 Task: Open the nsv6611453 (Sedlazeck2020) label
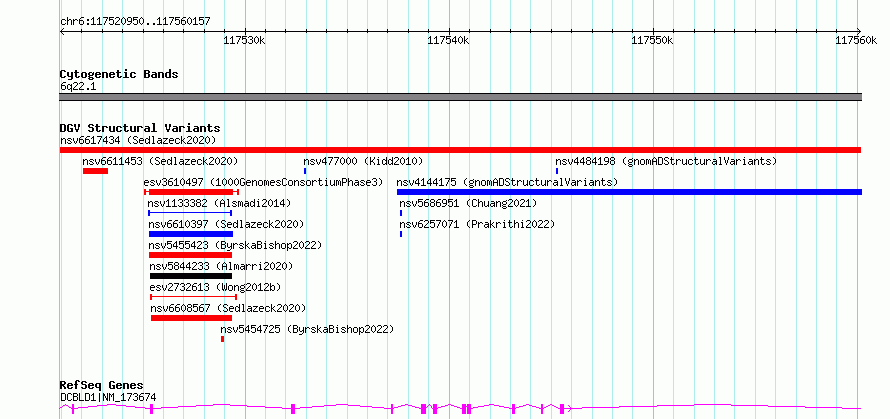160,161
